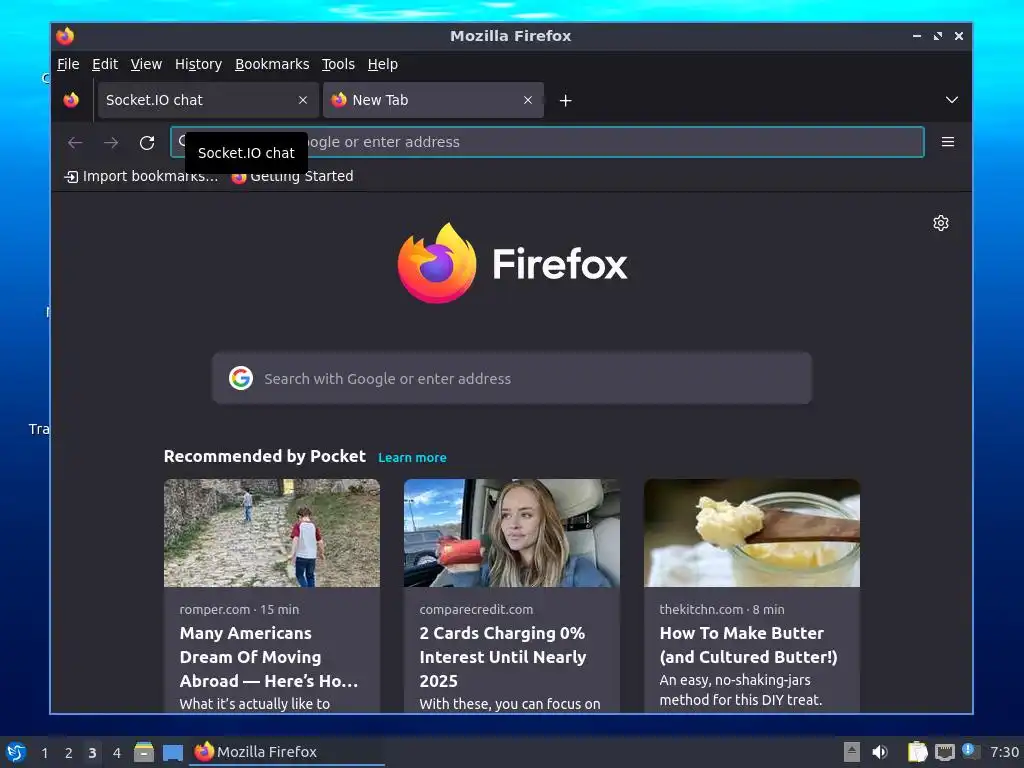This screenshot has width=1024, height=768.
Task: Close the Socket.IO chat tab
Action: [303, 100]
